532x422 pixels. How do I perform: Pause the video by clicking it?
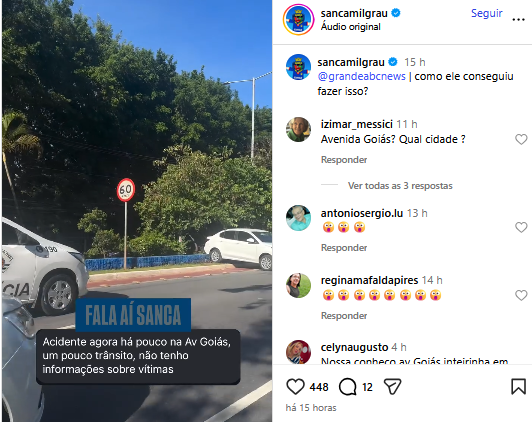click(137, 170)
